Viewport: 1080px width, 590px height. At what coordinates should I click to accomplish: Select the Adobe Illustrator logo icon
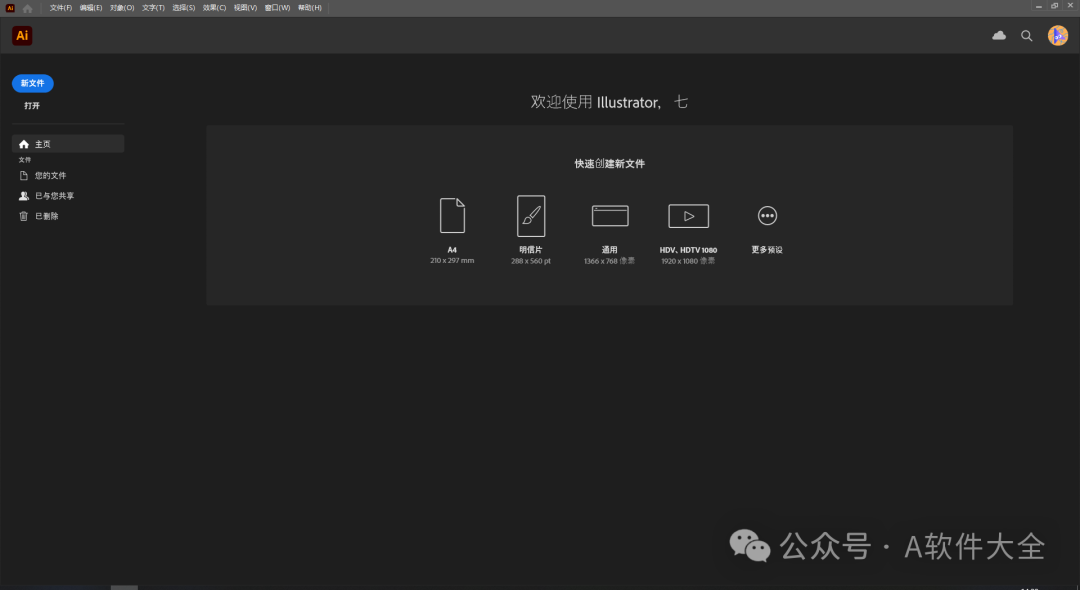21,35
